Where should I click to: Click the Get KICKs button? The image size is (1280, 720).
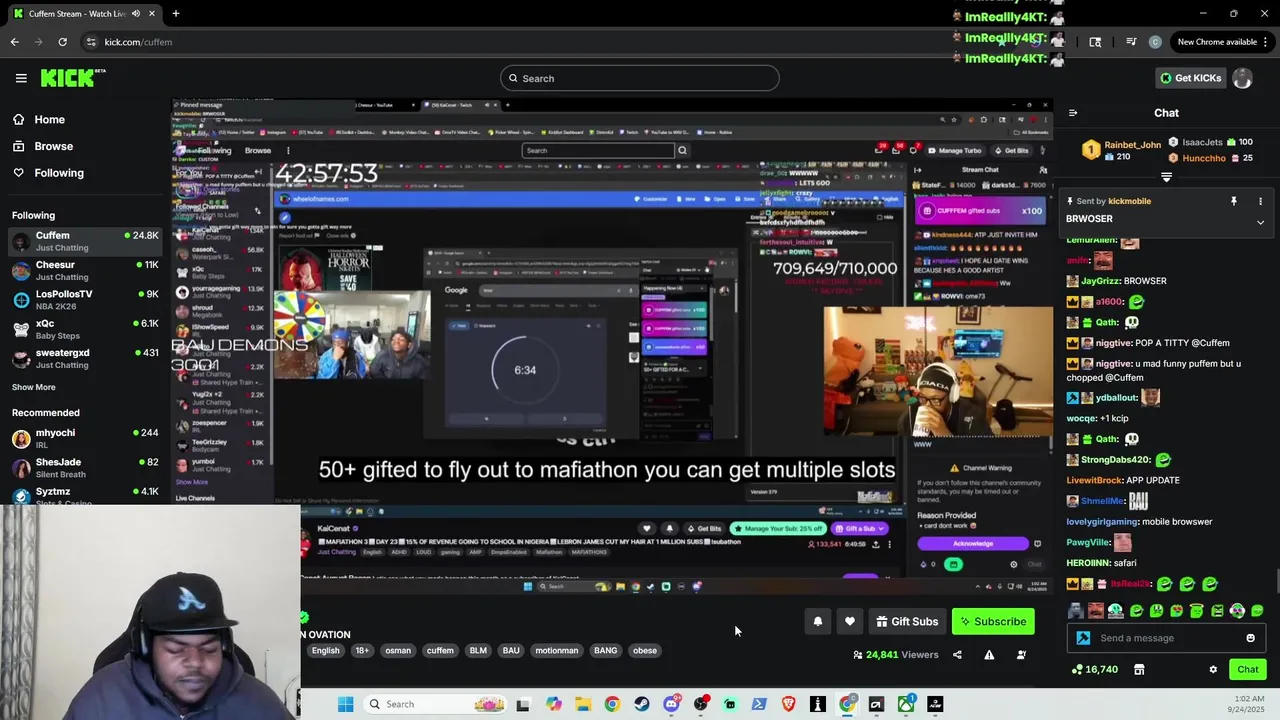[x=1190, y=78]
